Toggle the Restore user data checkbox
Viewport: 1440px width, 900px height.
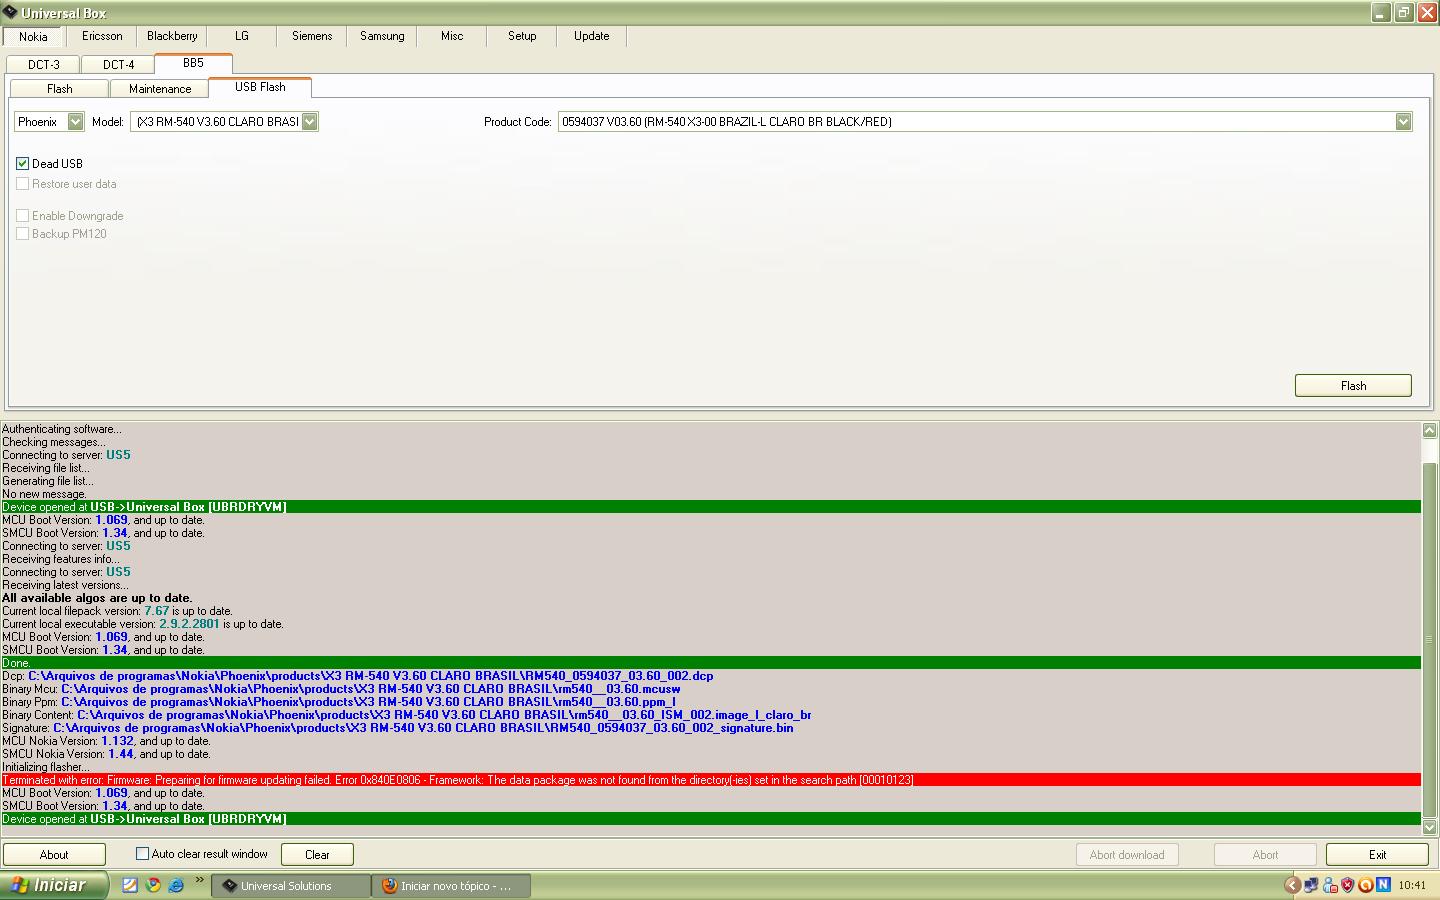pos(22,184)
